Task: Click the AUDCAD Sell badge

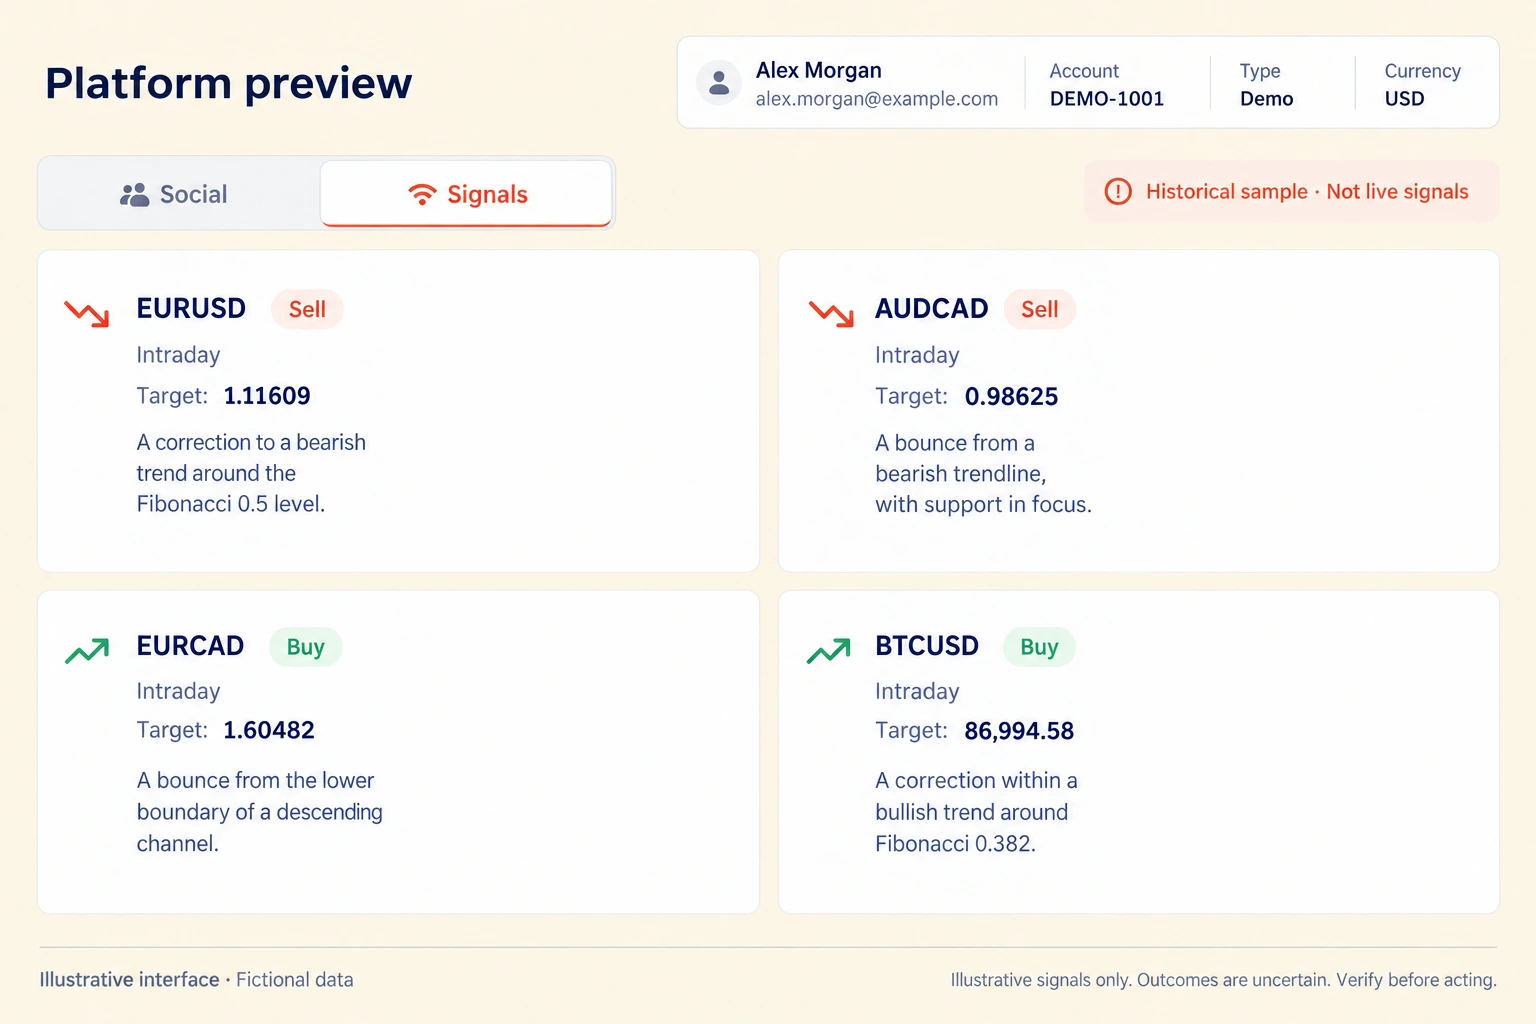Action: pos(1039,309)
